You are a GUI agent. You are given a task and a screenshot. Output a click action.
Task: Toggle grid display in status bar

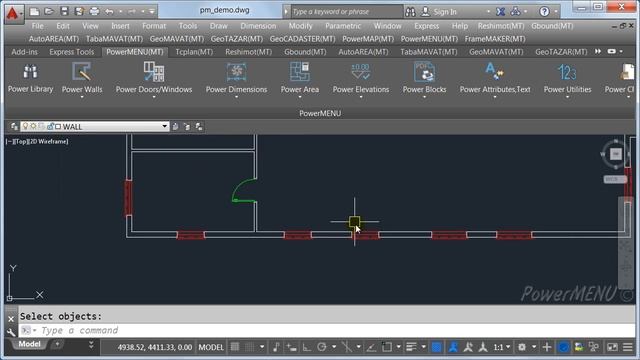click(x=235, y=347)
